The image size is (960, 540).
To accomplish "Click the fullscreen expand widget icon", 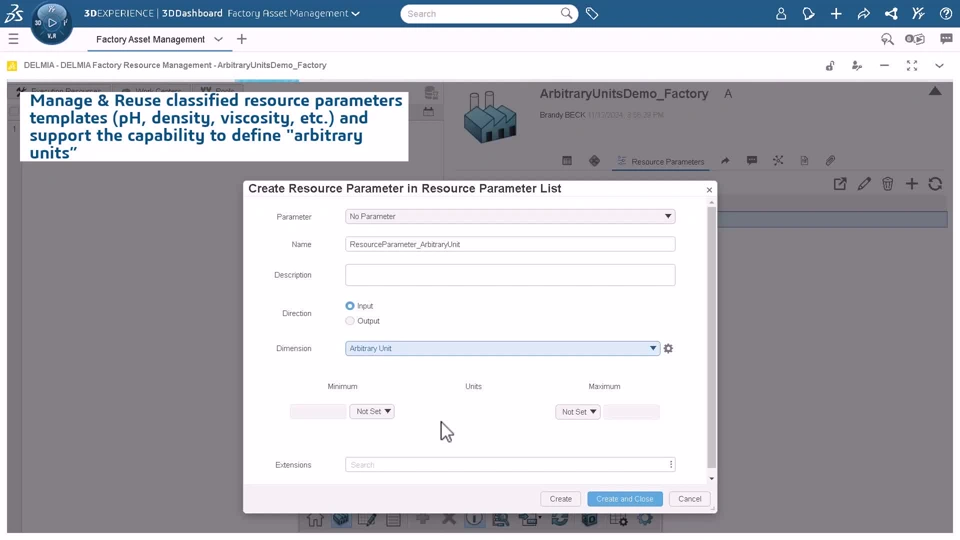I will [912, 66].
